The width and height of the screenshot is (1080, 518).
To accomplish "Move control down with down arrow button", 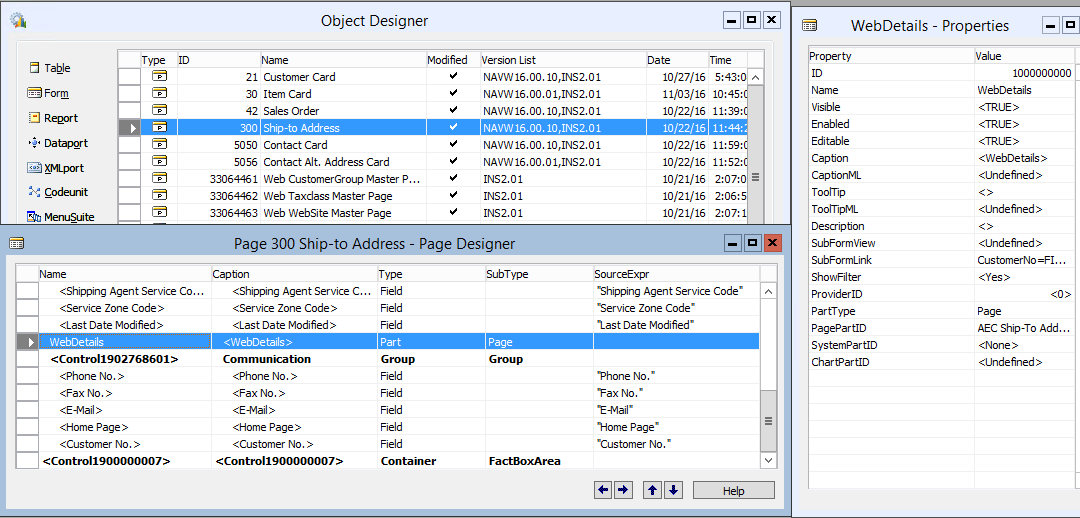I will (673, 490).
